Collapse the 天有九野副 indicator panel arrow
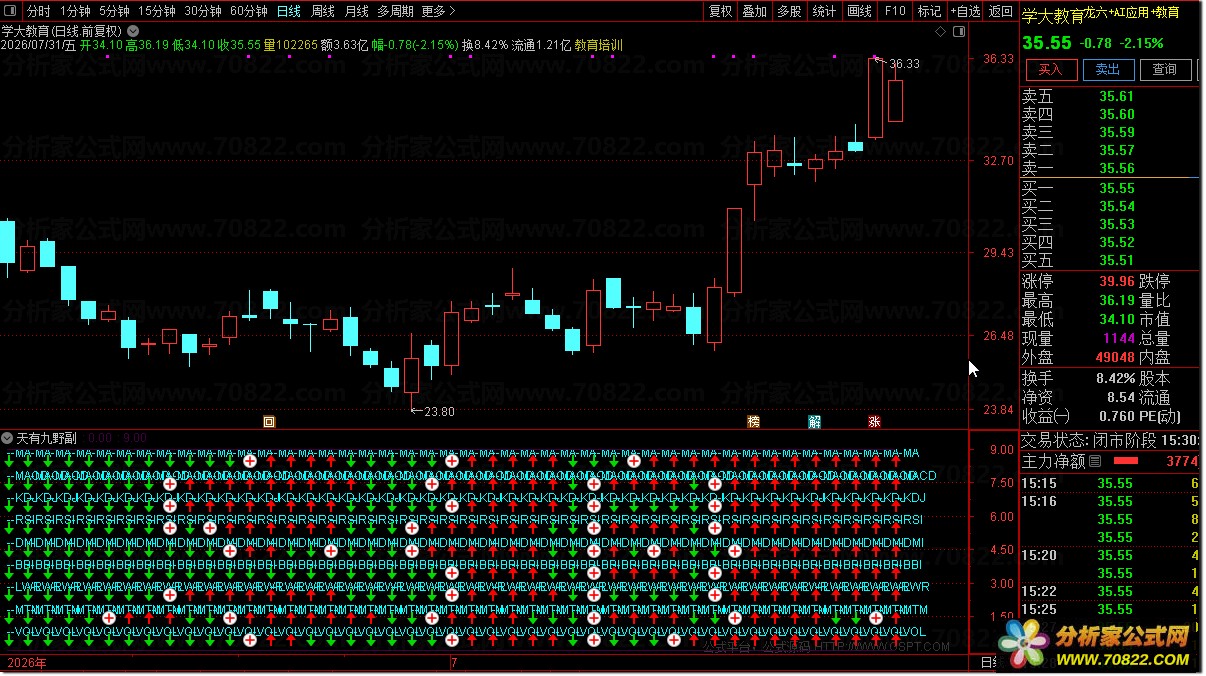The image size is (1206, 676). 8,438
